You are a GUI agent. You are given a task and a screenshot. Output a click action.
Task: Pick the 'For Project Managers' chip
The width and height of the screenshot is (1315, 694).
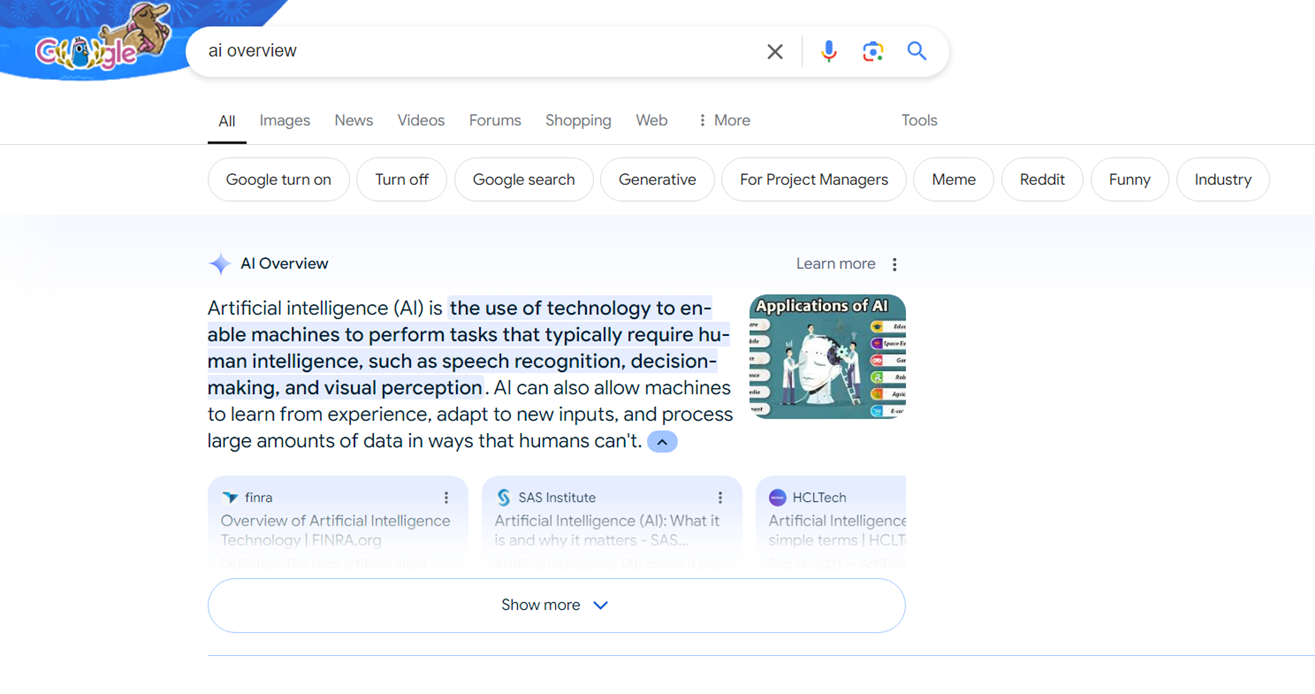tap(814, 180)
